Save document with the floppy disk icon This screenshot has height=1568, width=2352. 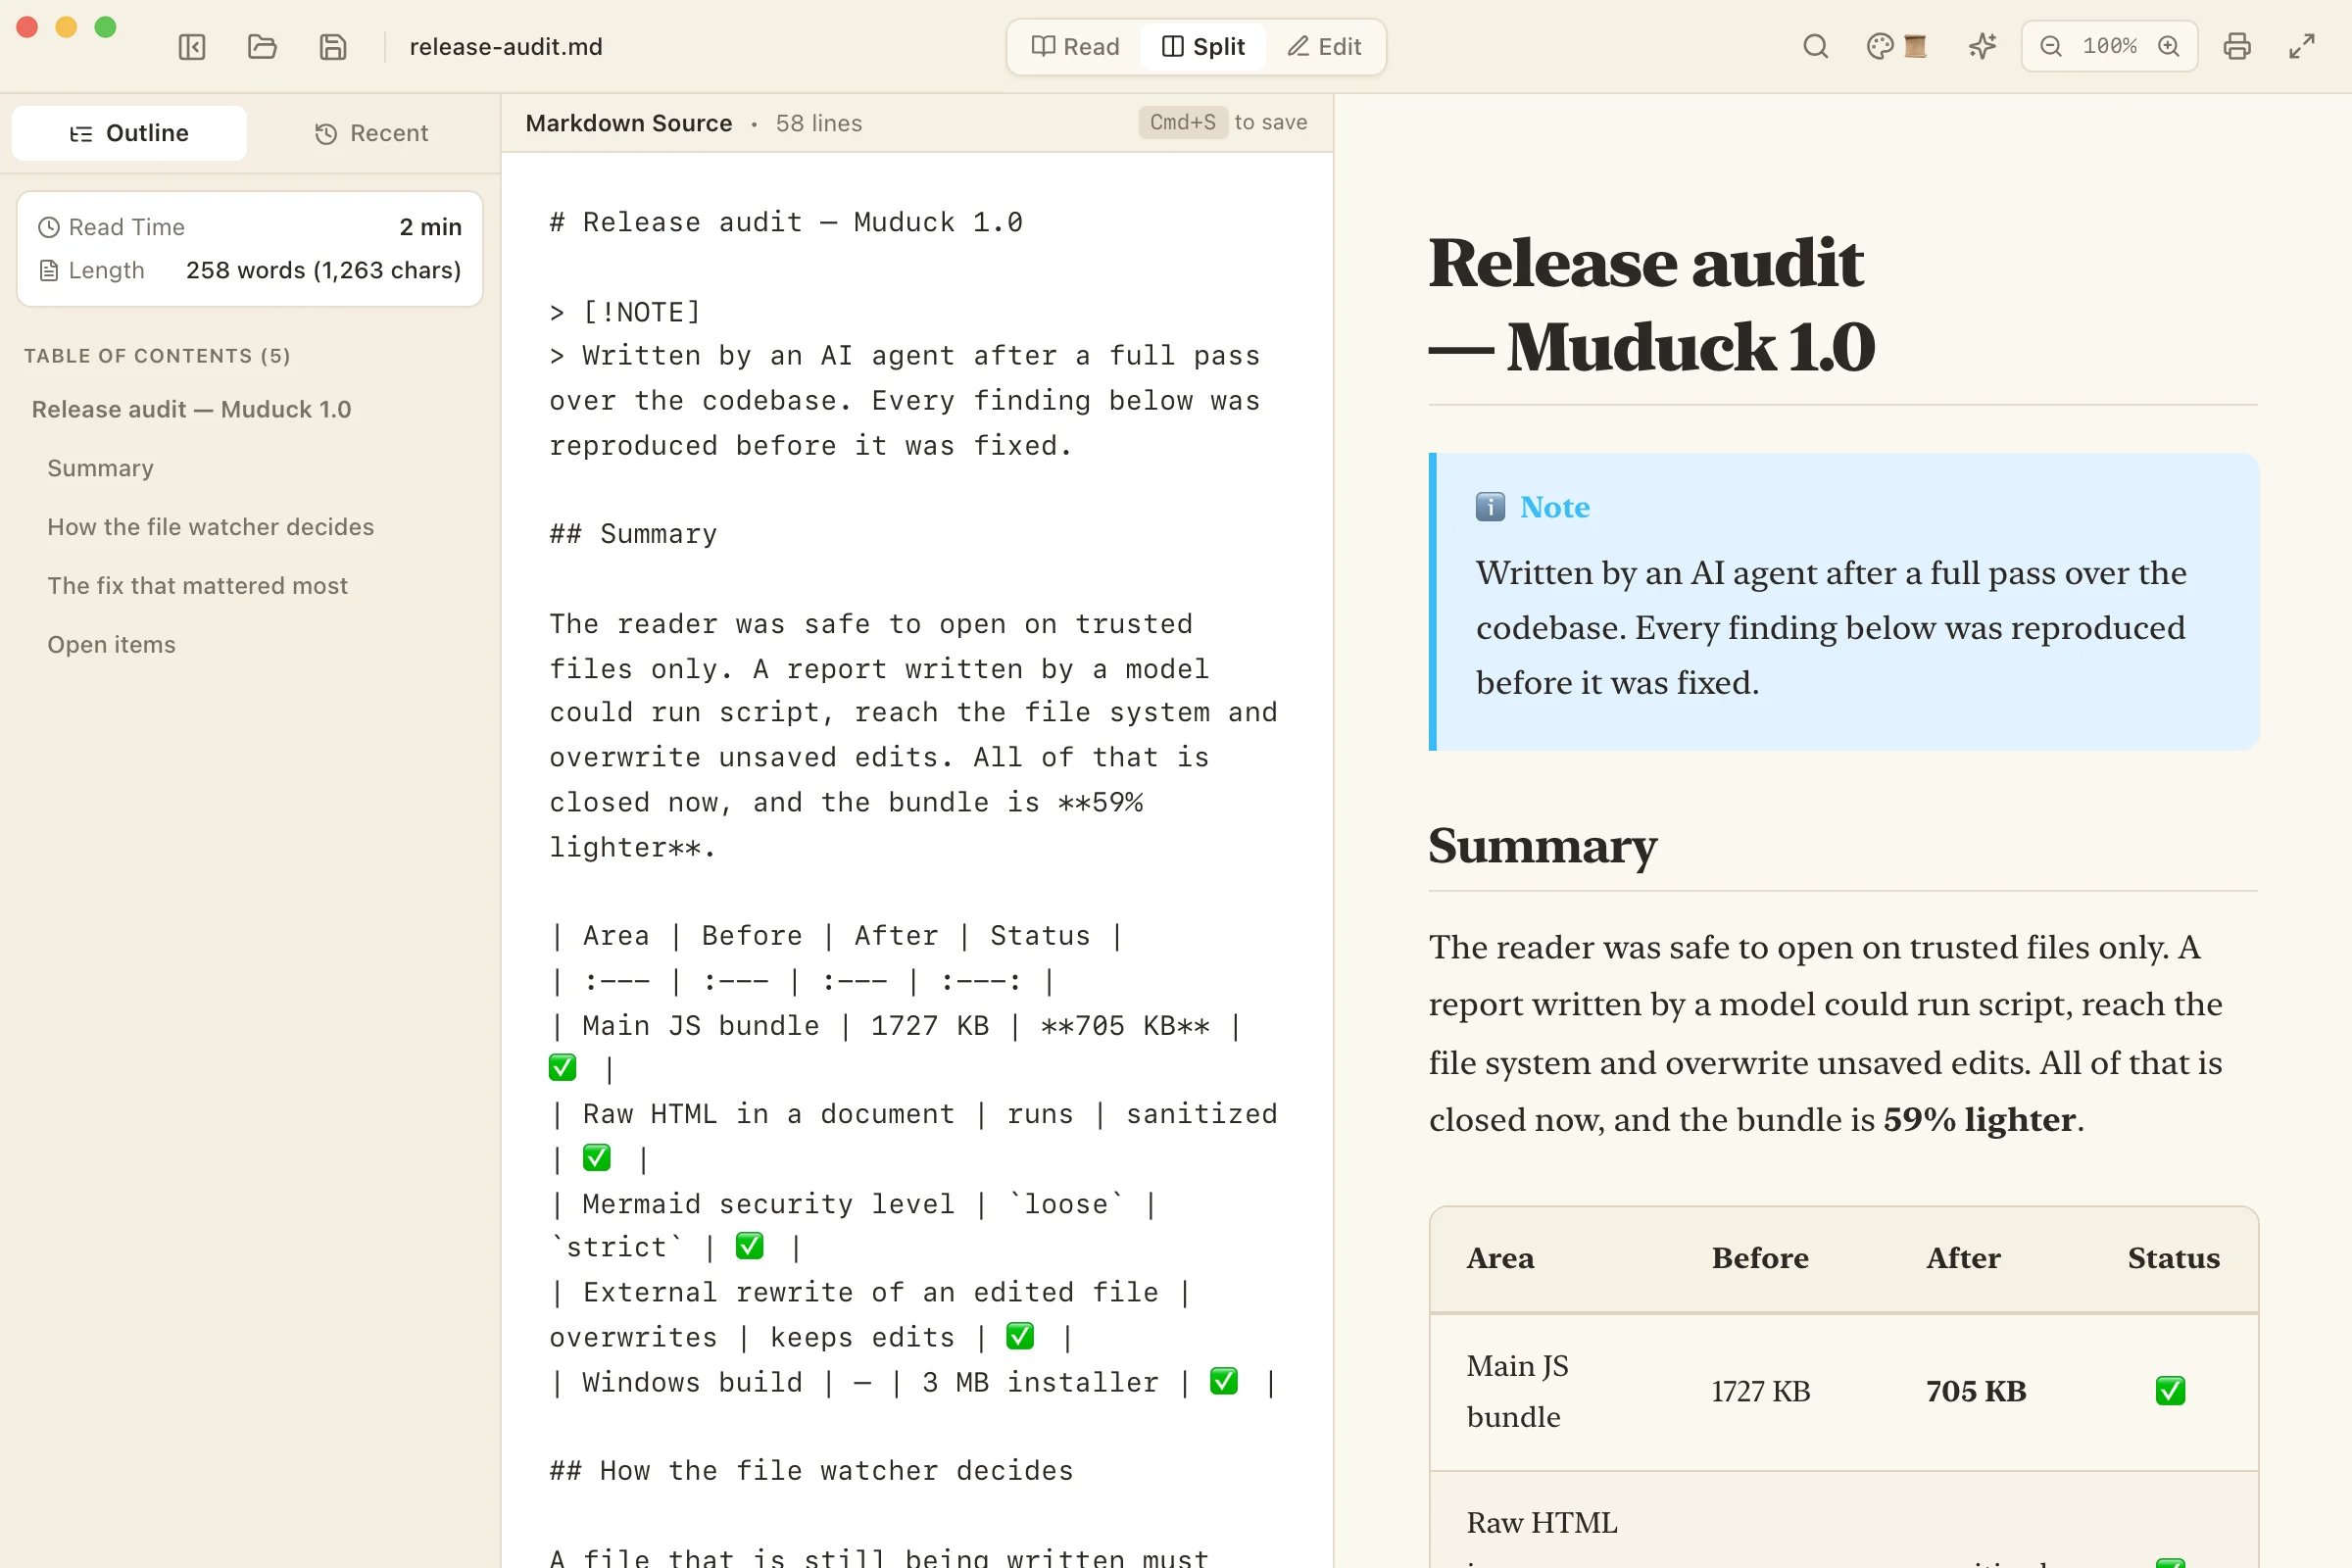(333, 47)
